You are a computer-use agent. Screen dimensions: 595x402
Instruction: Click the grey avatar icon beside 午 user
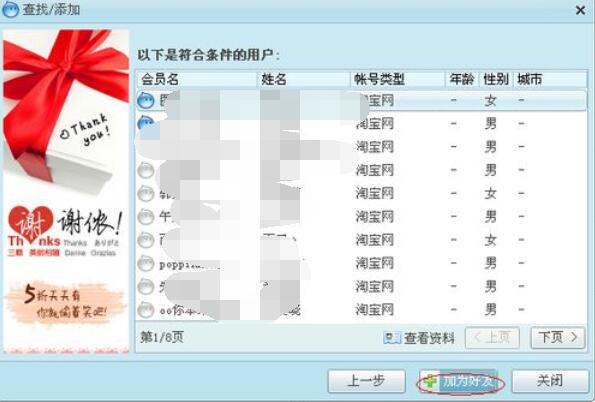point(146,217)
